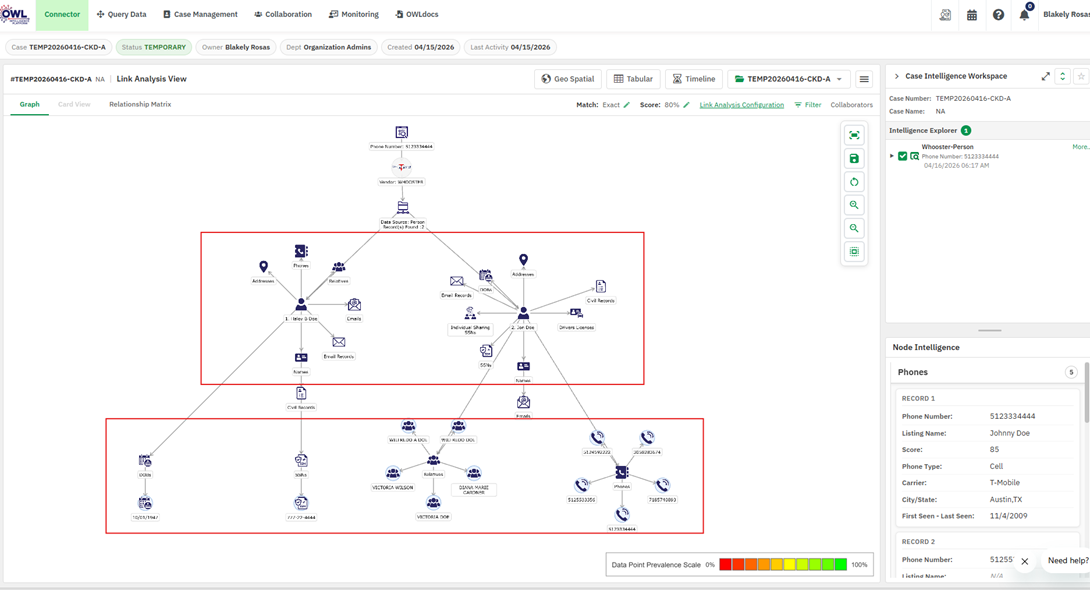The width and height of the screenshot is (1090, 590).
Task: Click the red end of the prevalence scale
Action: 725,564
